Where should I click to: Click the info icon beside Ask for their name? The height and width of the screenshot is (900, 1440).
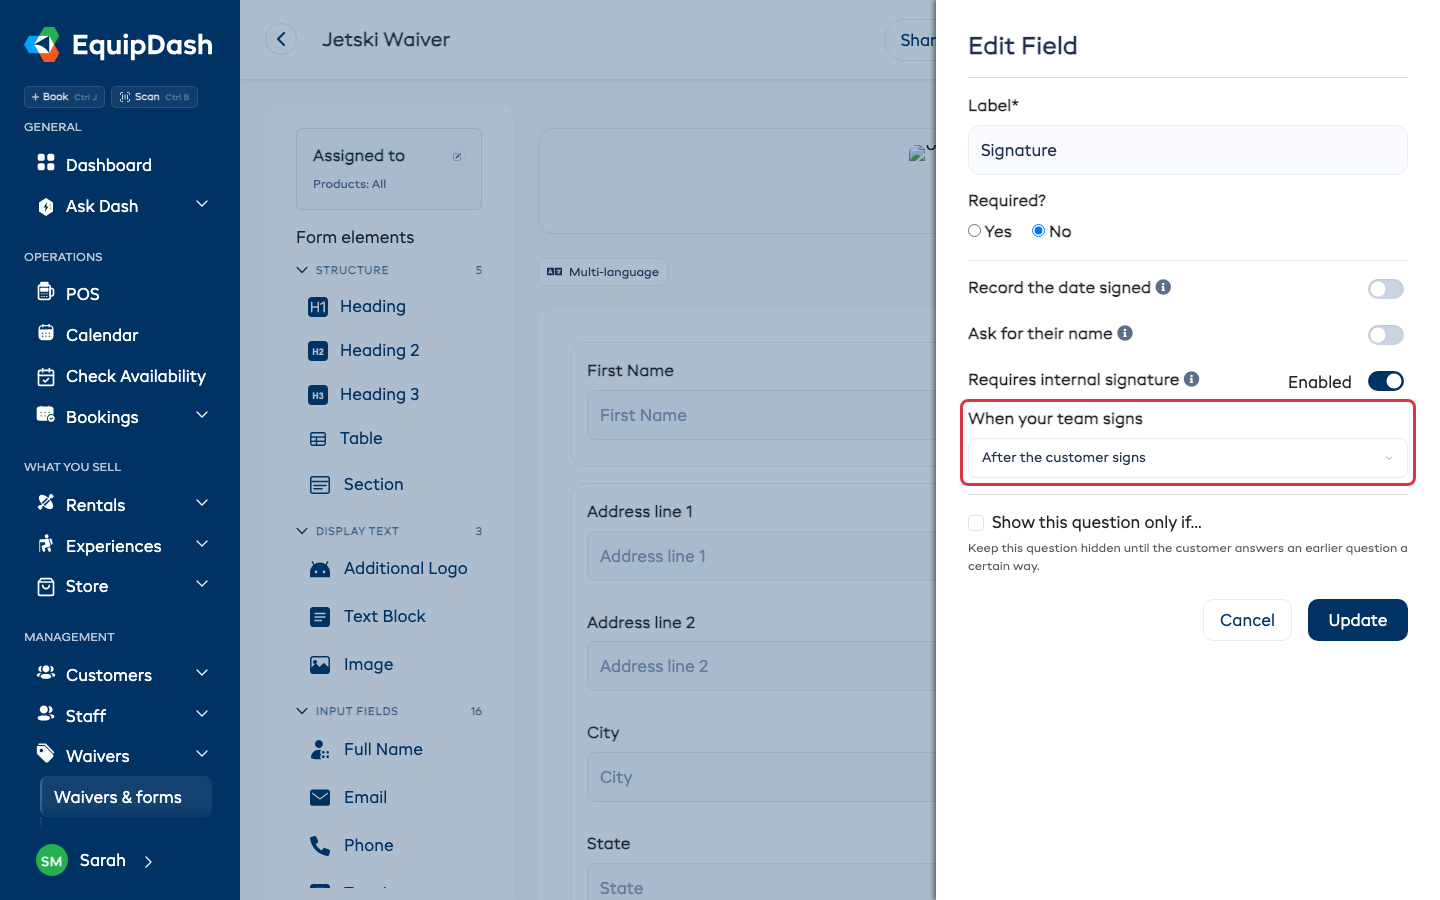point(1125,333)
